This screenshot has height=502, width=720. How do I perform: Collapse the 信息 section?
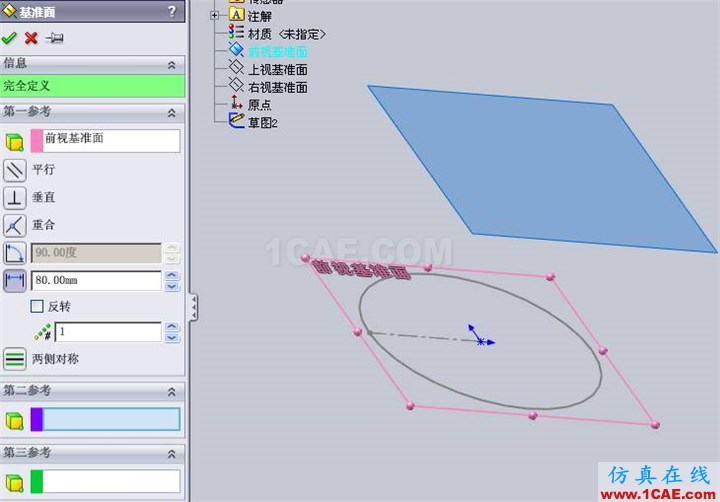pos(172,65)
